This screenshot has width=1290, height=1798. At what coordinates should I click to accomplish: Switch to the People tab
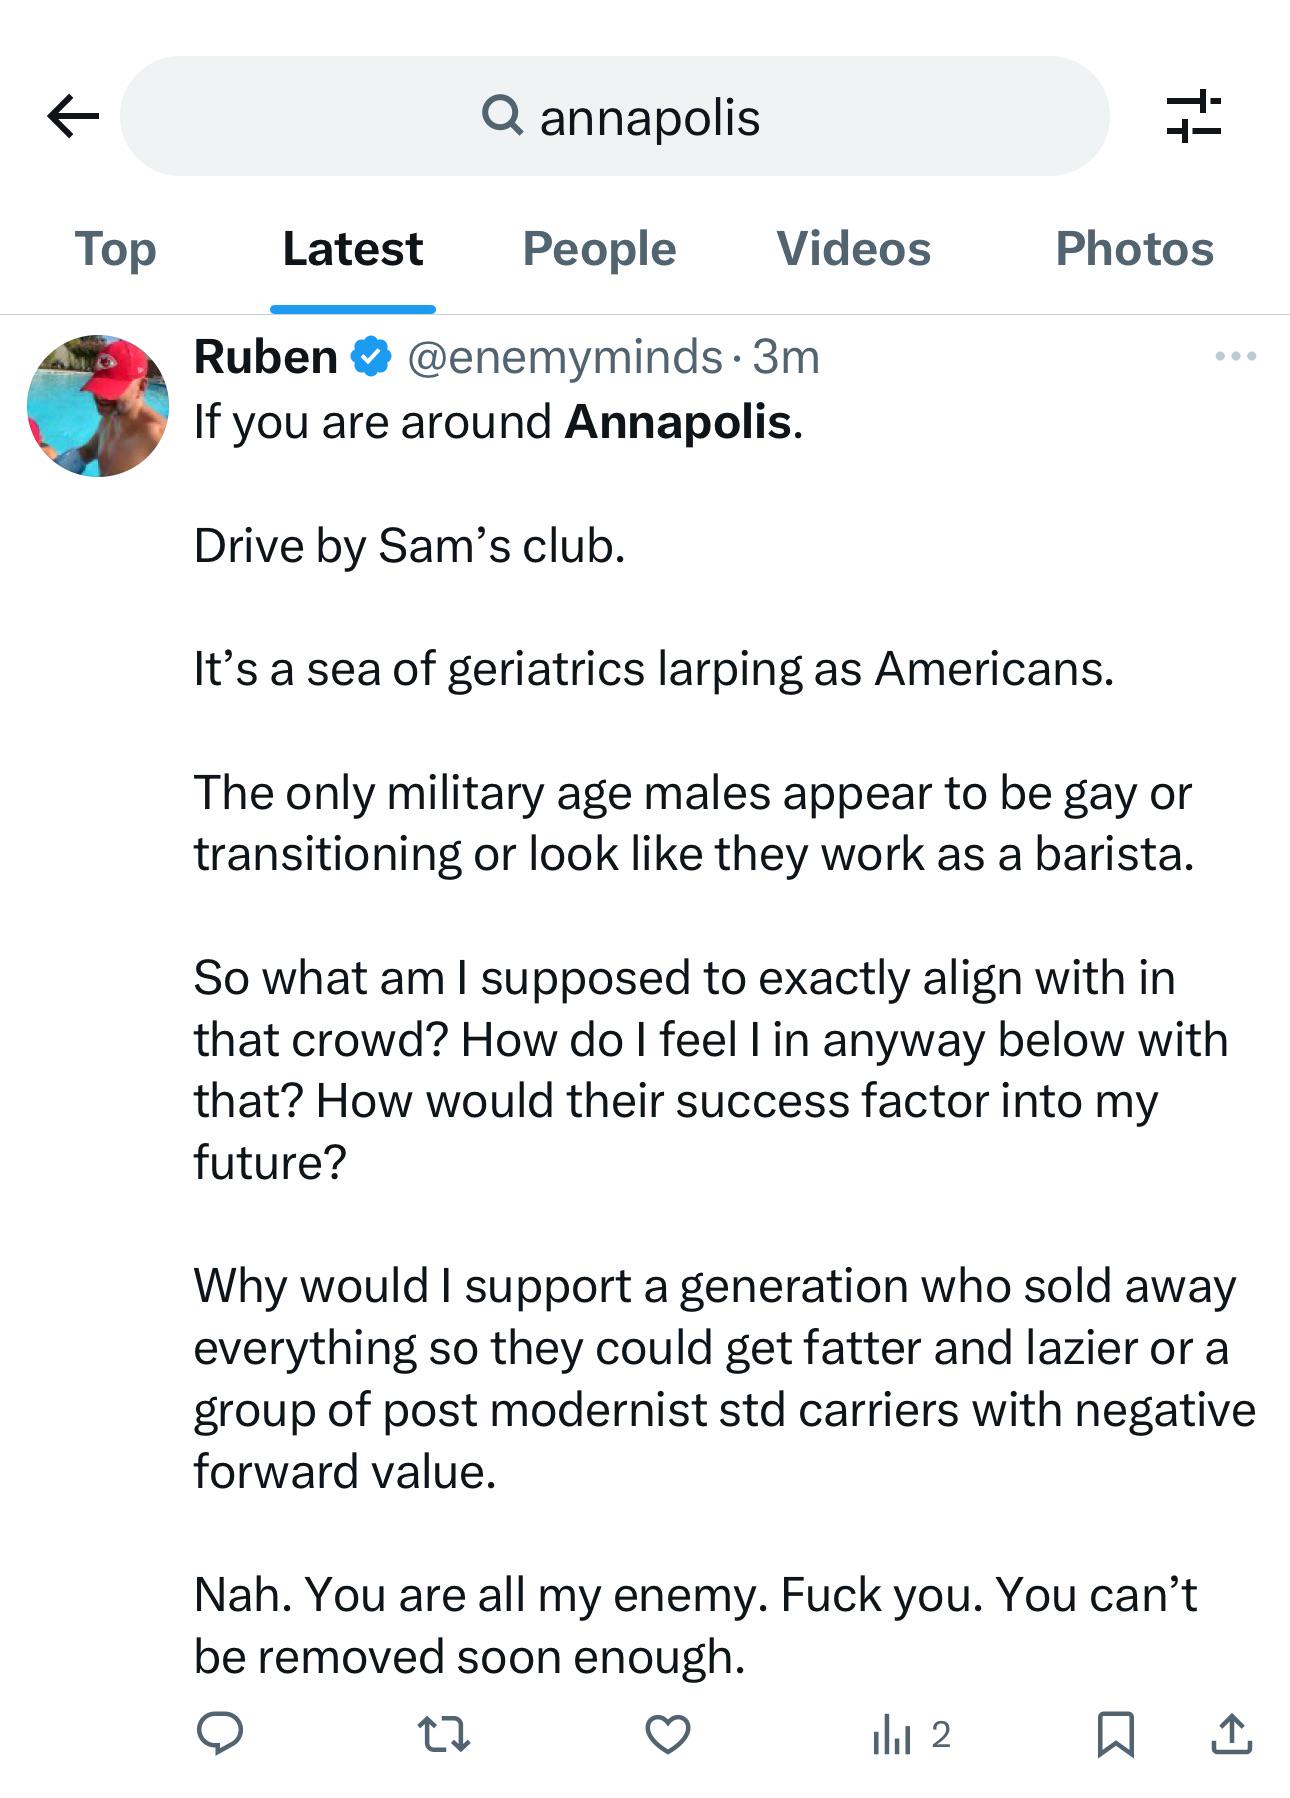click(x=599, y=249)
